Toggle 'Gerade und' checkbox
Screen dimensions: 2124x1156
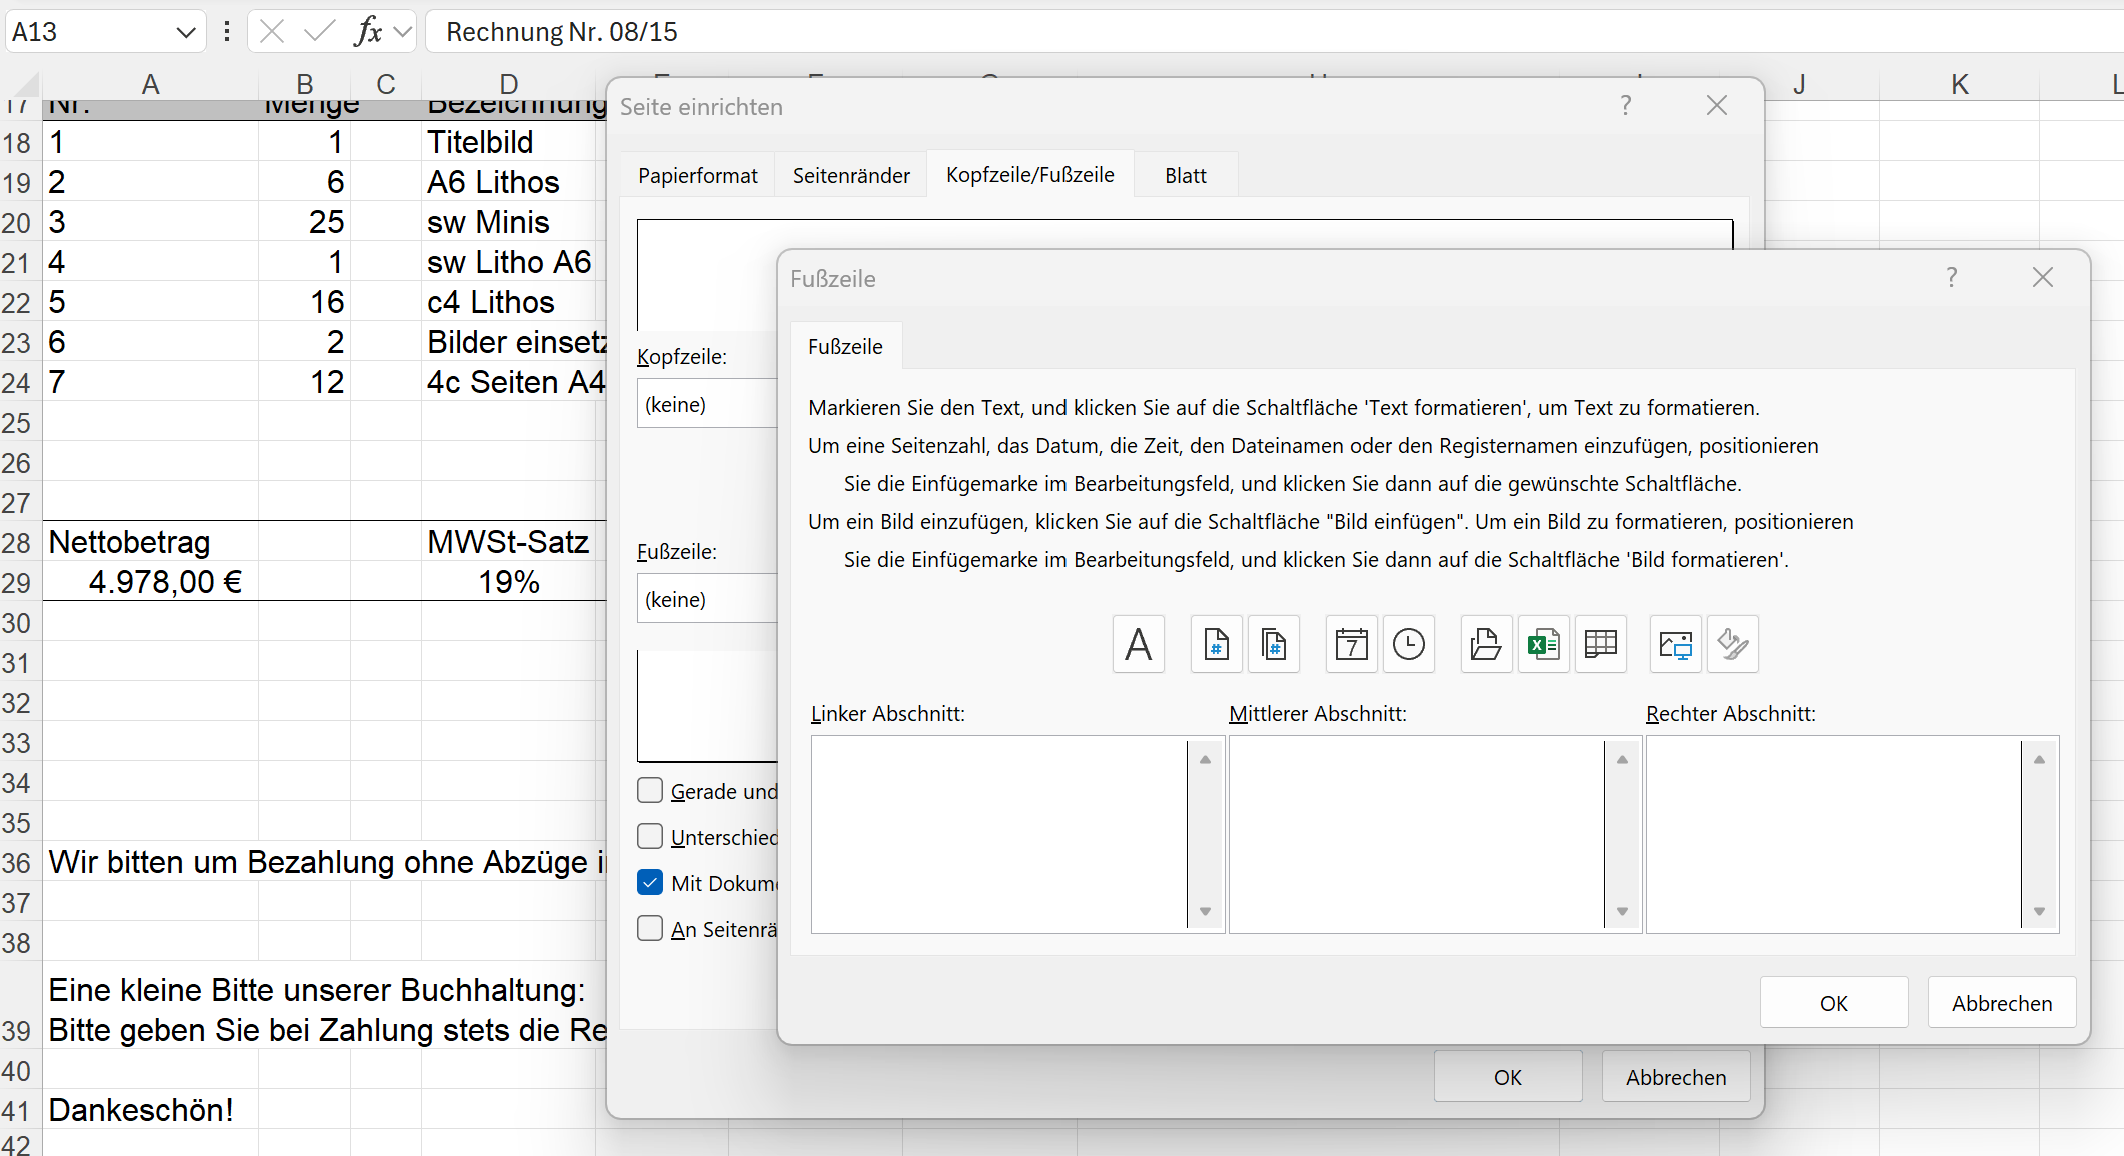click(650, 791)
